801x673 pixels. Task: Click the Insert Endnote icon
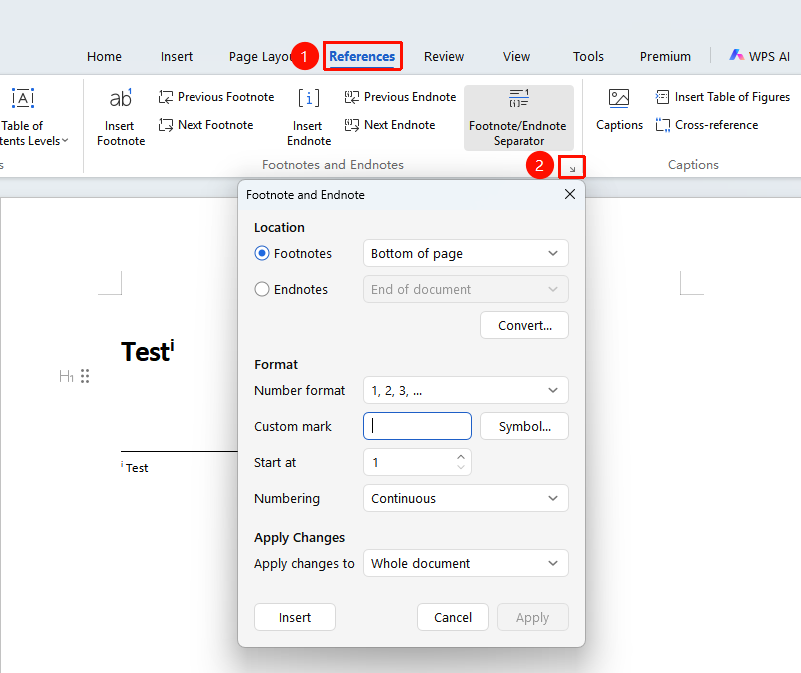point(309,98)
